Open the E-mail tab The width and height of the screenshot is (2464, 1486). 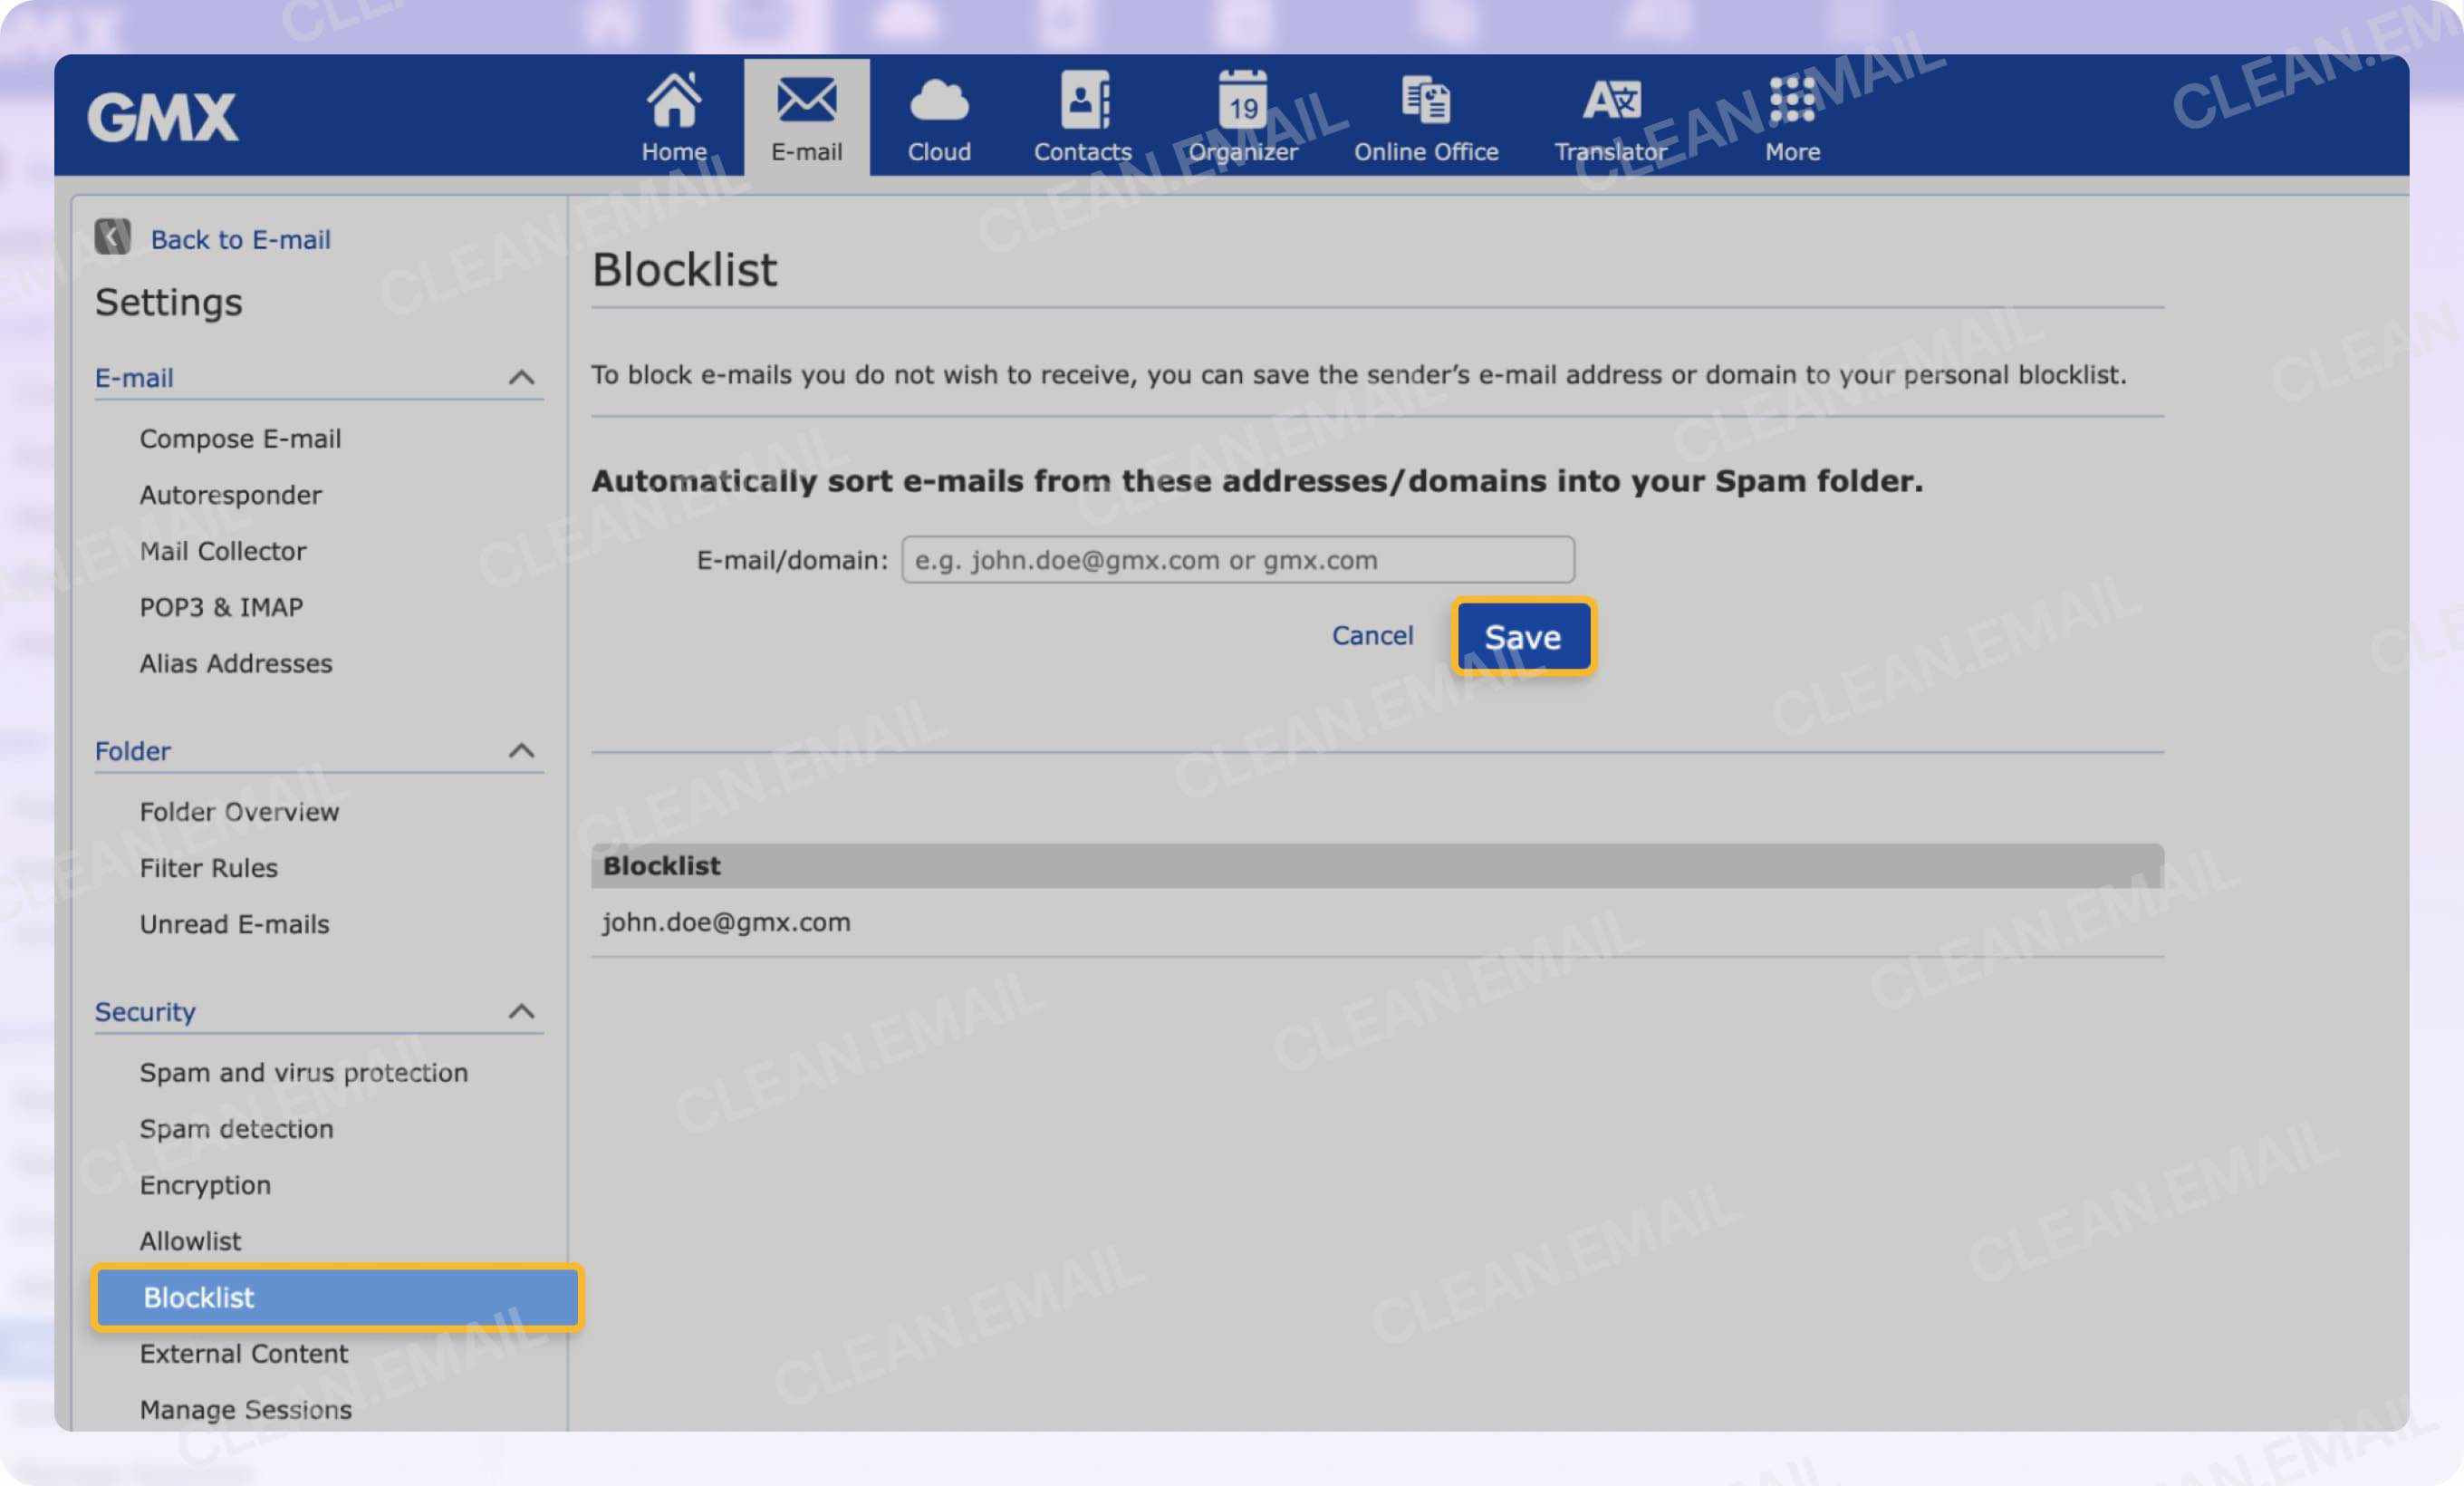[x=806, y=117]
